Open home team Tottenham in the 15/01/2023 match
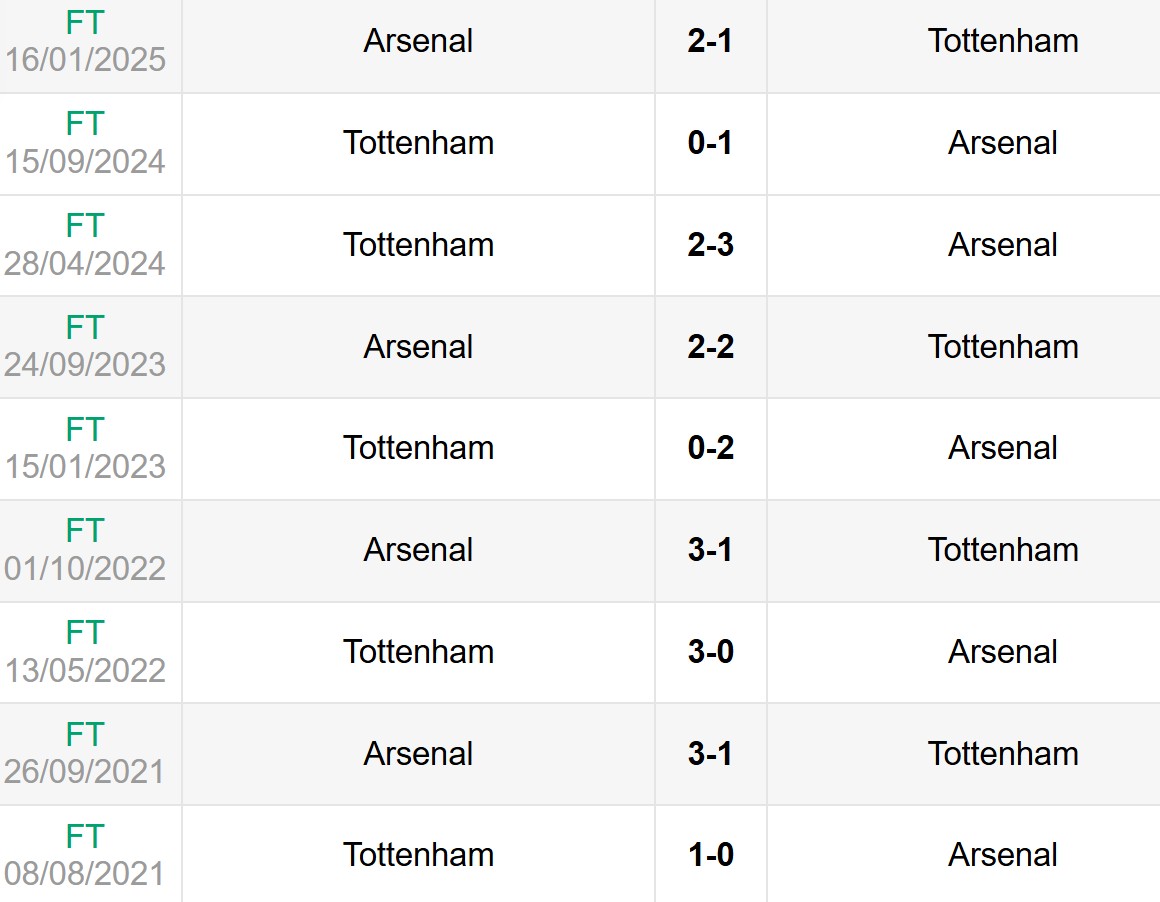Viewport: 1160px width, 902px height. point(418,448)
